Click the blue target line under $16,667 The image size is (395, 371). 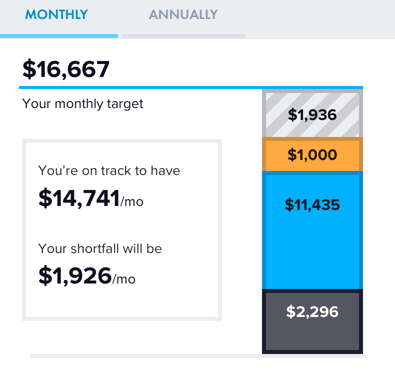click(x=191, y=88)
